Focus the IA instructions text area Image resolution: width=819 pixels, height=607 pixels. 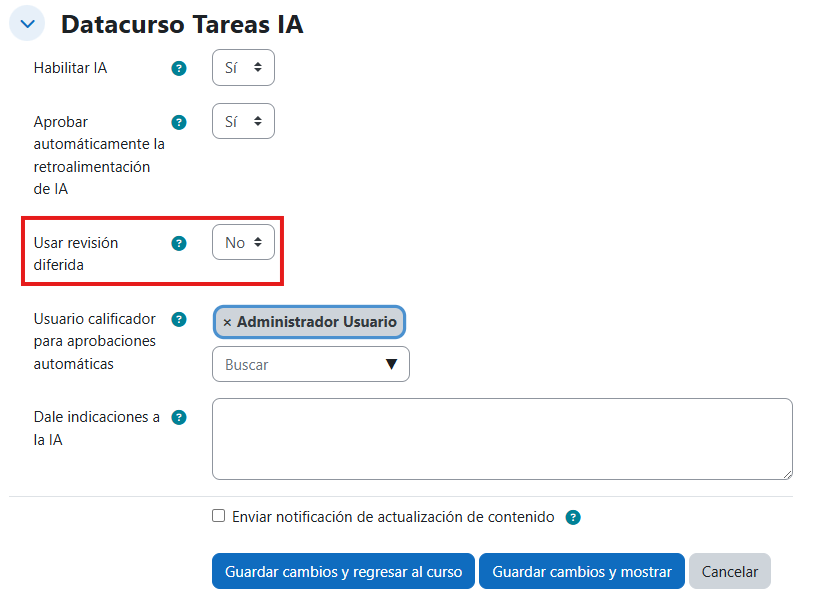pyautogui.click(x=502, y=439)
